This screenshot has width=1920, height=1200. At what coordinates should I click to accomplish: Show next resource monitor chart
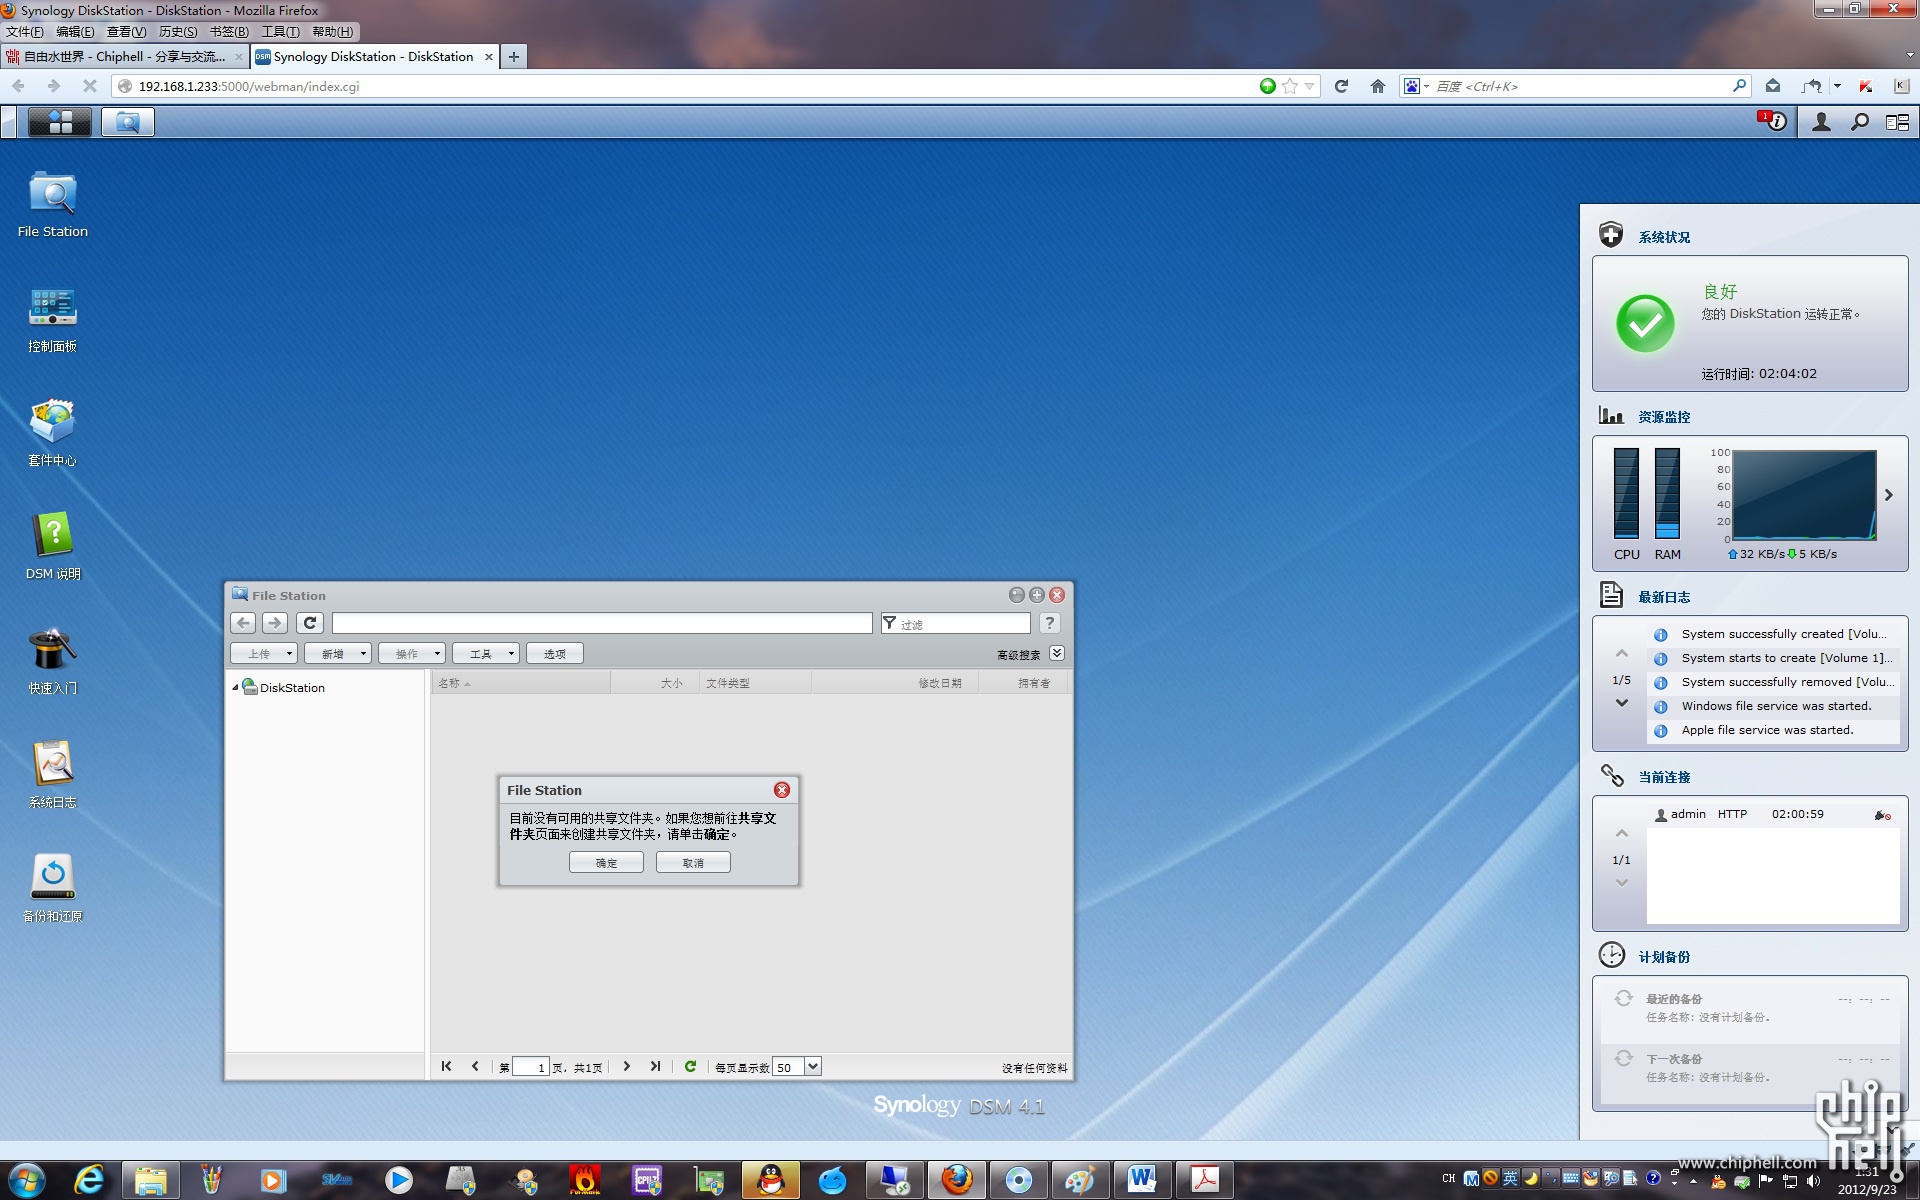point(1889,495)
